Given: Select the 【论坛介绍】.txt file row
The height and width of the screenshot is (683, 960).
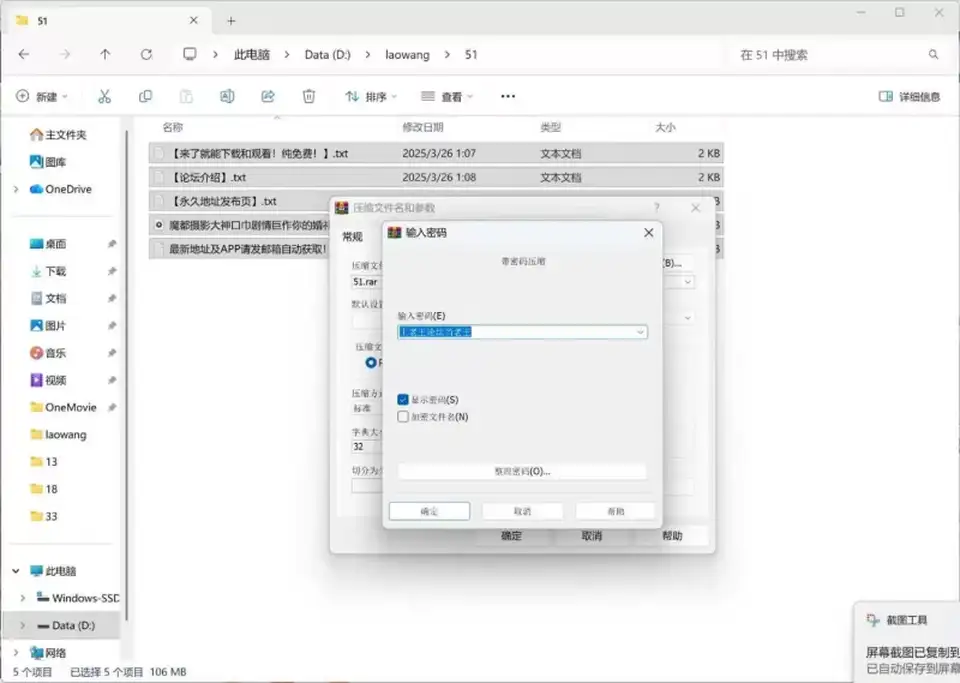Looking at the screenshot, I should pyautogui.click(x=436, y=177).
